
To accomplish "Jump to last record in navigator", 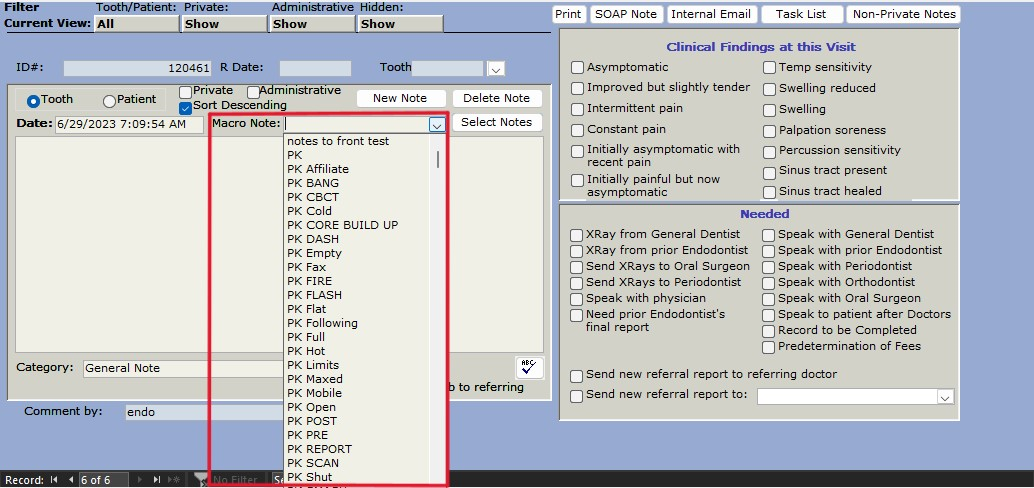I will coord(158,480).
